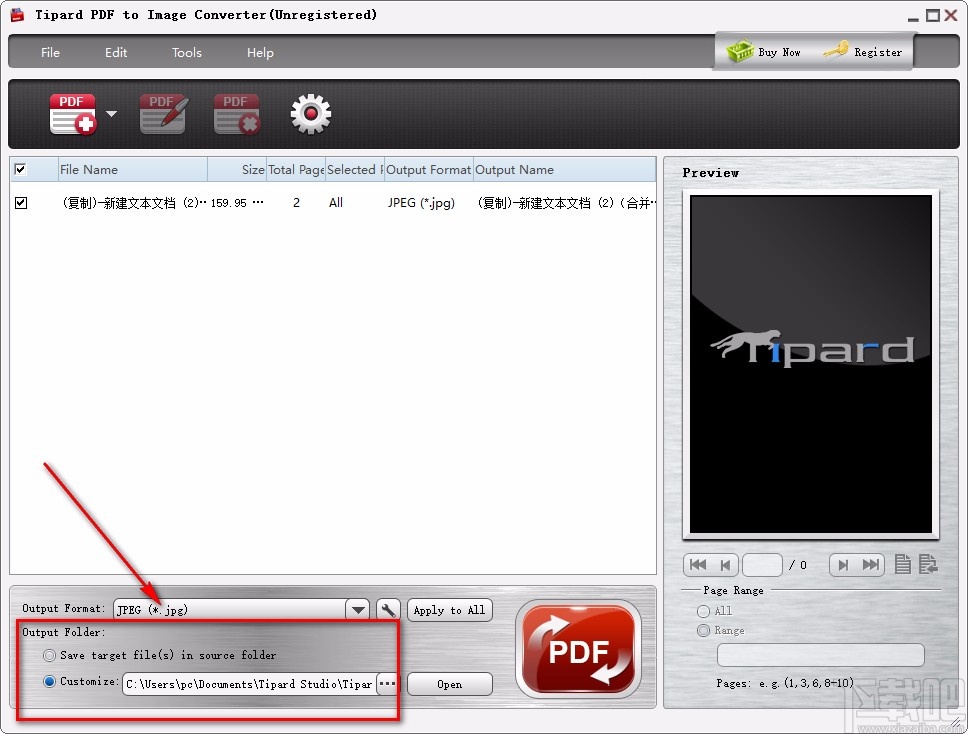The image size is (968, 734).
Task: Open Preferences via the gear icon
Action: click(310, 113)
